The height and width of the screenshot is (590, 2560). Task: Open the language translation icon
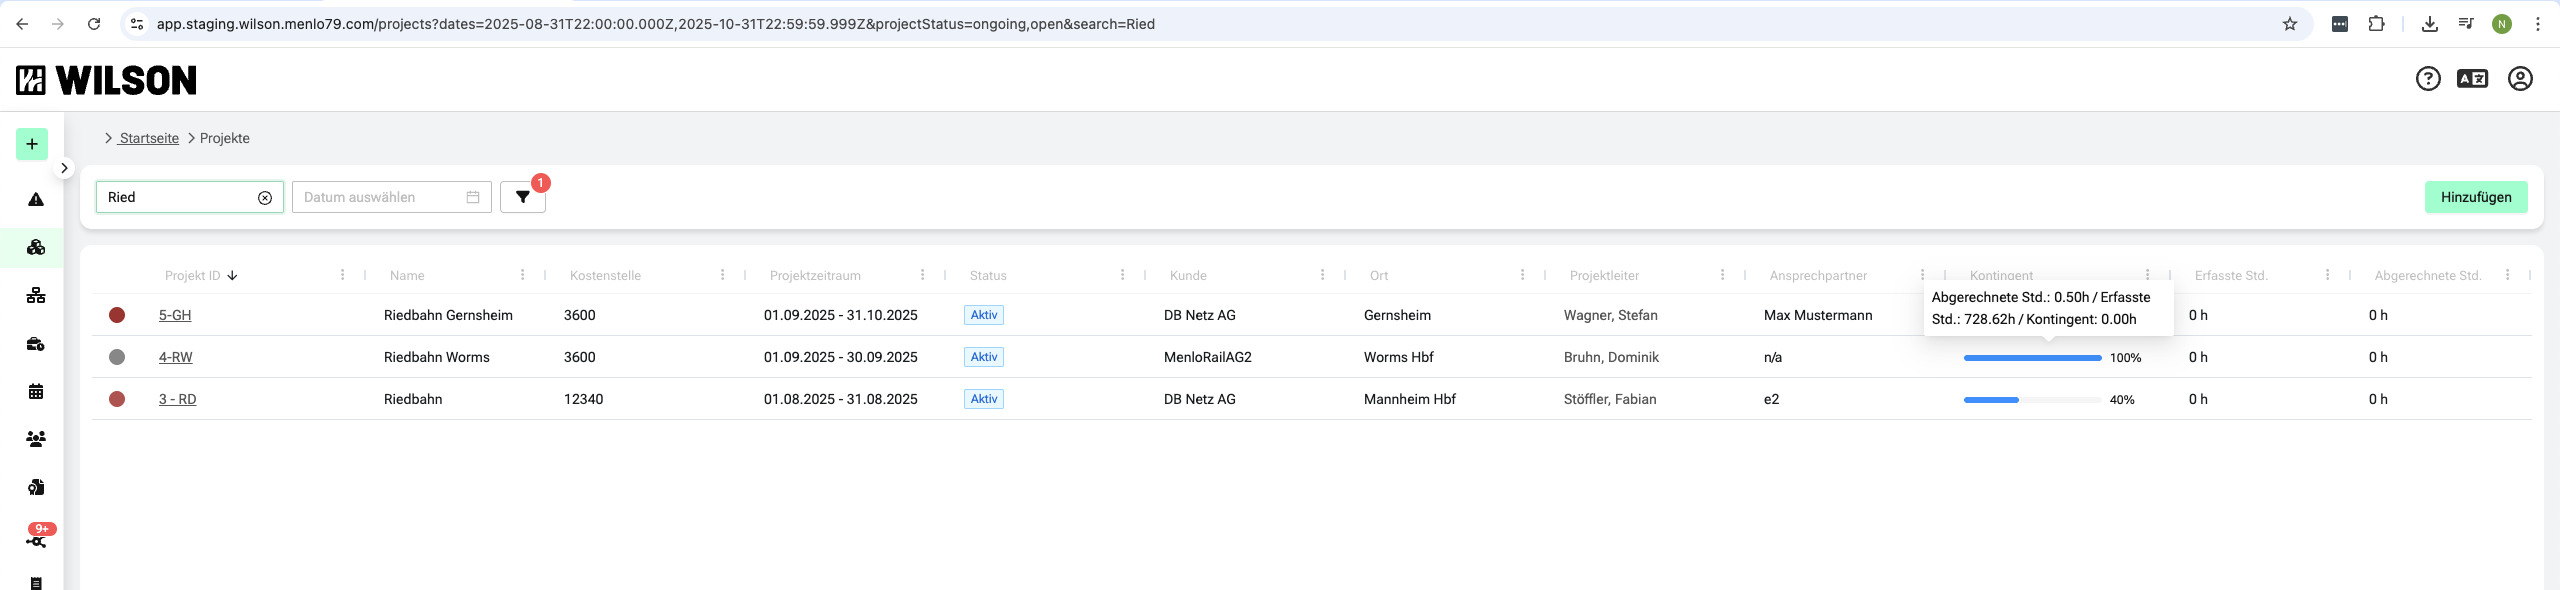coord(2472,79)
